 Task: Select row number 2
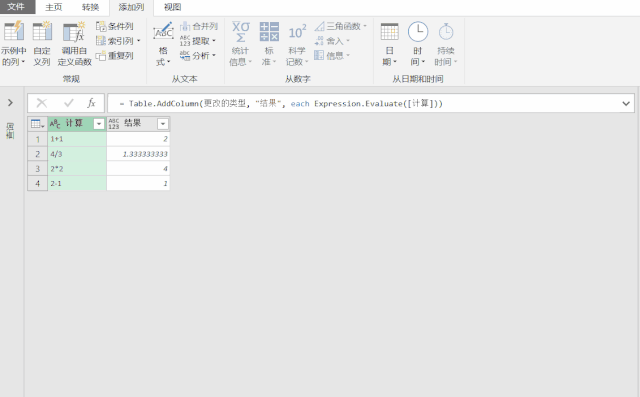pyautogui.click(x=38, y=154)
